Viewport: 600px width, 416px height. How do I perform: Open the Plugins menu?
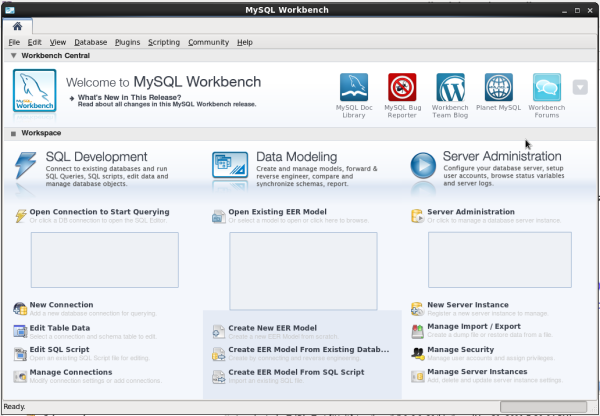127,43
